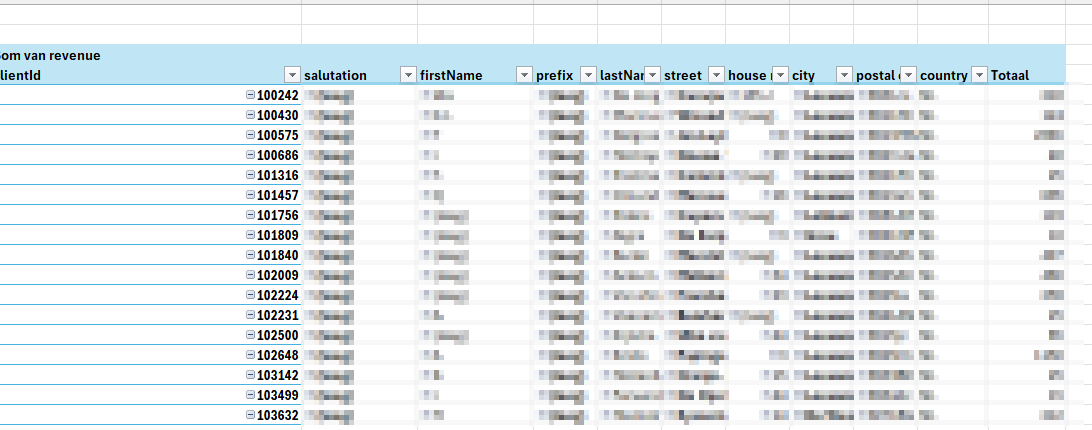This screenshot has height=430, width=1092.
Task: Open the lastName column filter dropdown
Action: pos(652,75)
